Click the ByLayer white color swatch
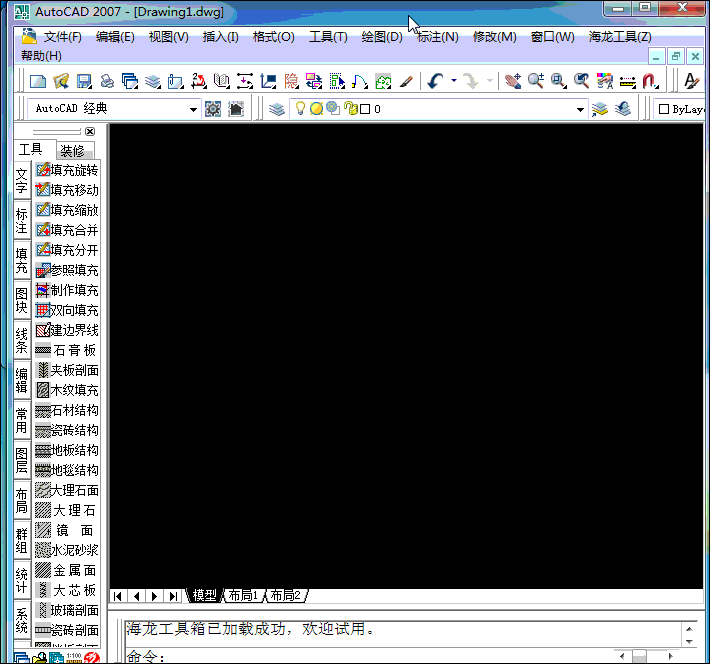Image resolution: width=710 pixels, height=664 pixels. (x=664, y=109)
